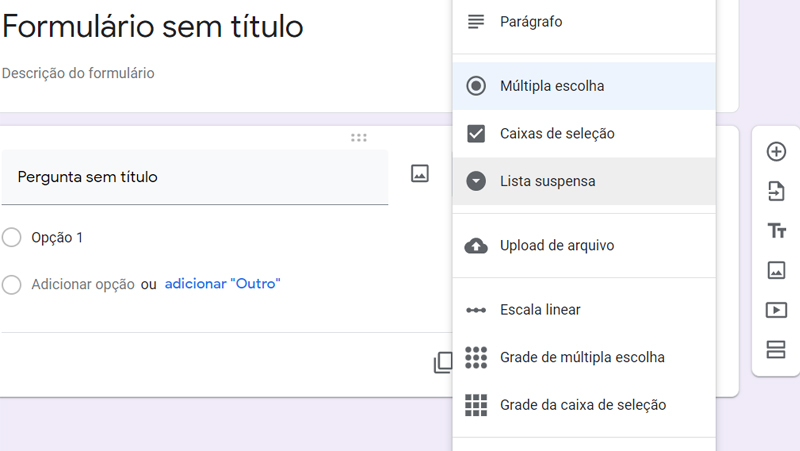Choose Parágrafo question type
The height and width of the screenshot is (451, 800).
coord(584,22)
